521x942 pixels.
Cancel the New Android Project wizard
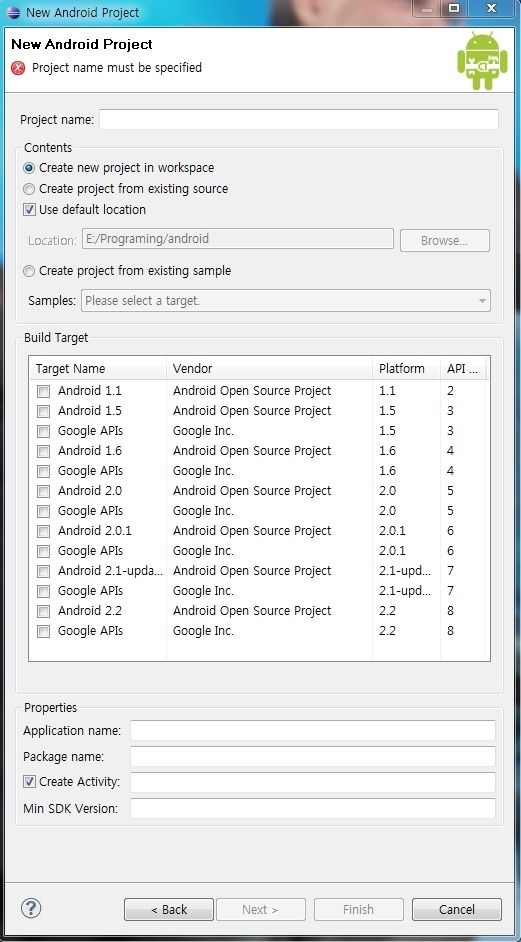(x=457, y=910)
